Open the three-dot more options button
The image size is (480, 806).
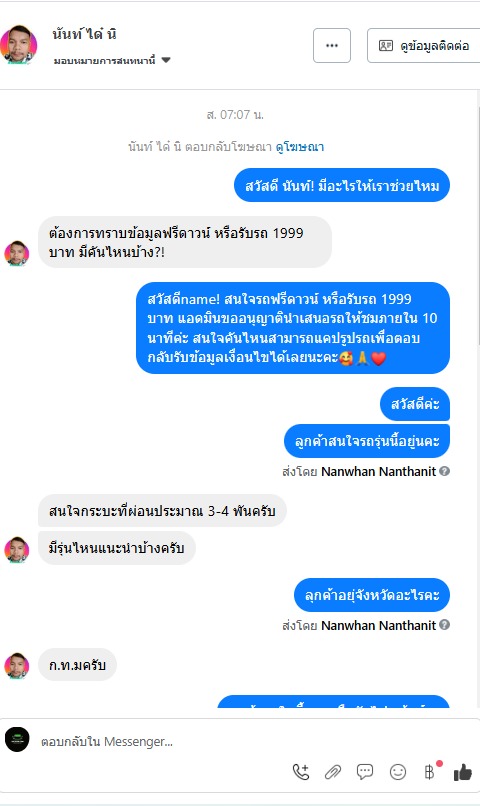pyautogui.click(x=332, y=46)
